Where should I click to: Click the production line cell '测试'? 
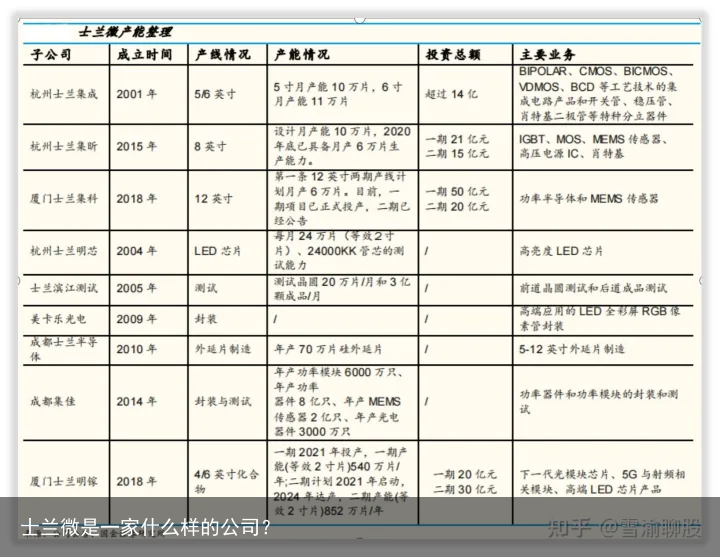(x=205, y=288)
